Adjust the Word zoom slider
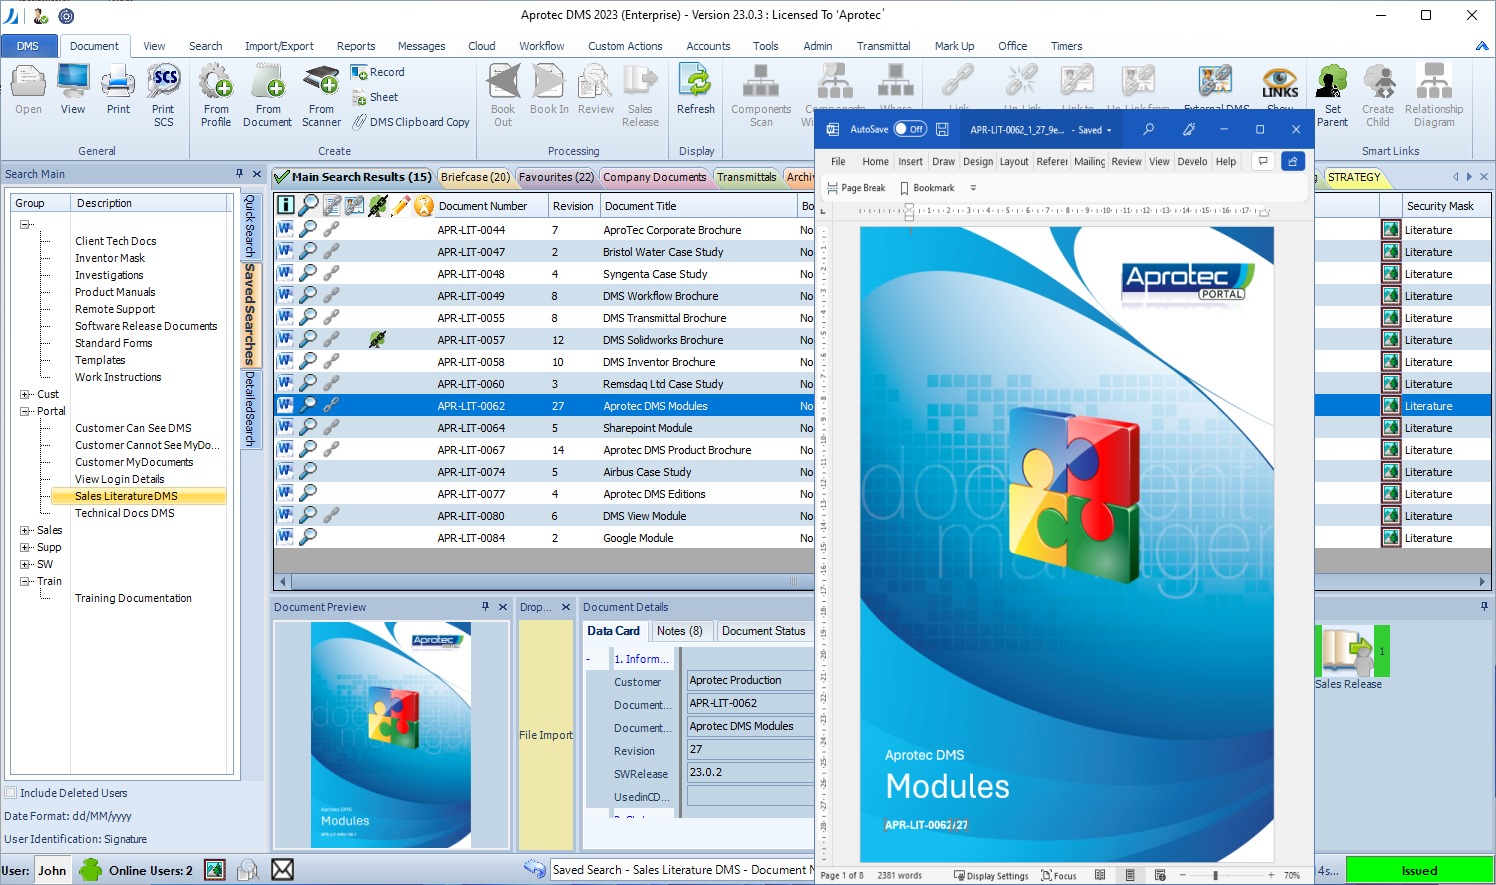1496x885 pixels. coord(1216,875)
